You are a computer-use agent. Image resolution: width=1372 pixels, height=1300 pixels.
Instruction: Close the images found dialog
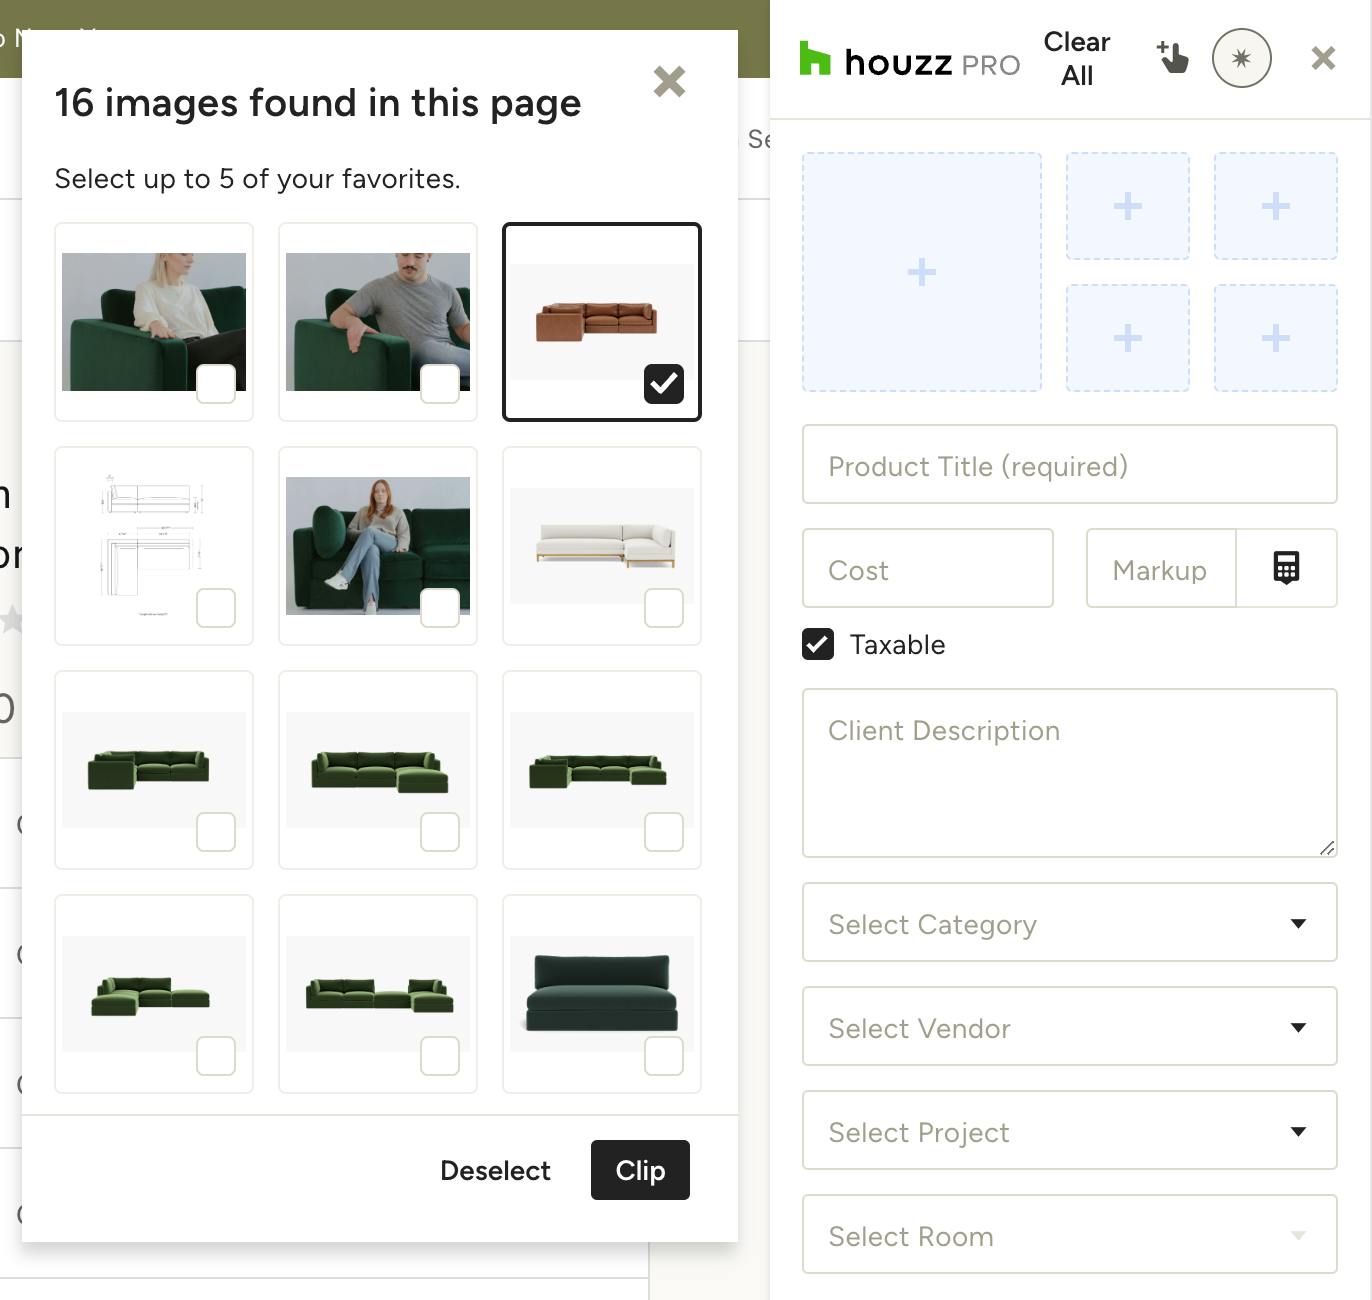[x=669, y=81]
